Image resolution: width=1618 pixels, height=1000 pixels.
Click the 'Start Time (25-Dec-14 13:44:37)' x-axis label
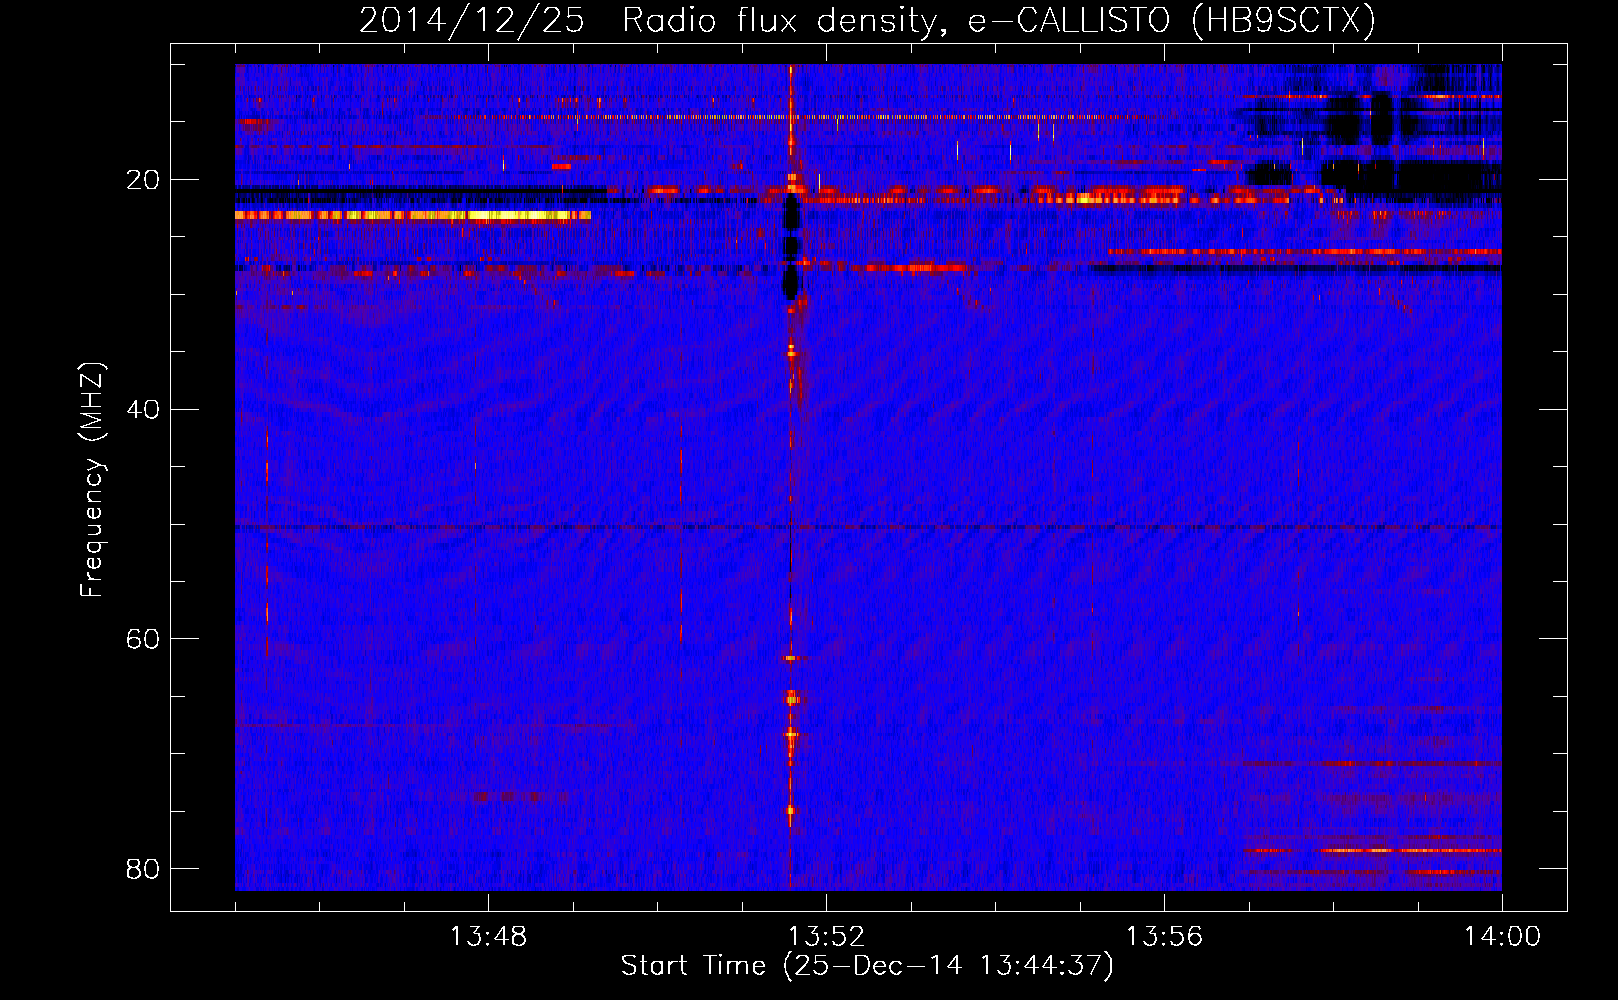coord(867,966)
